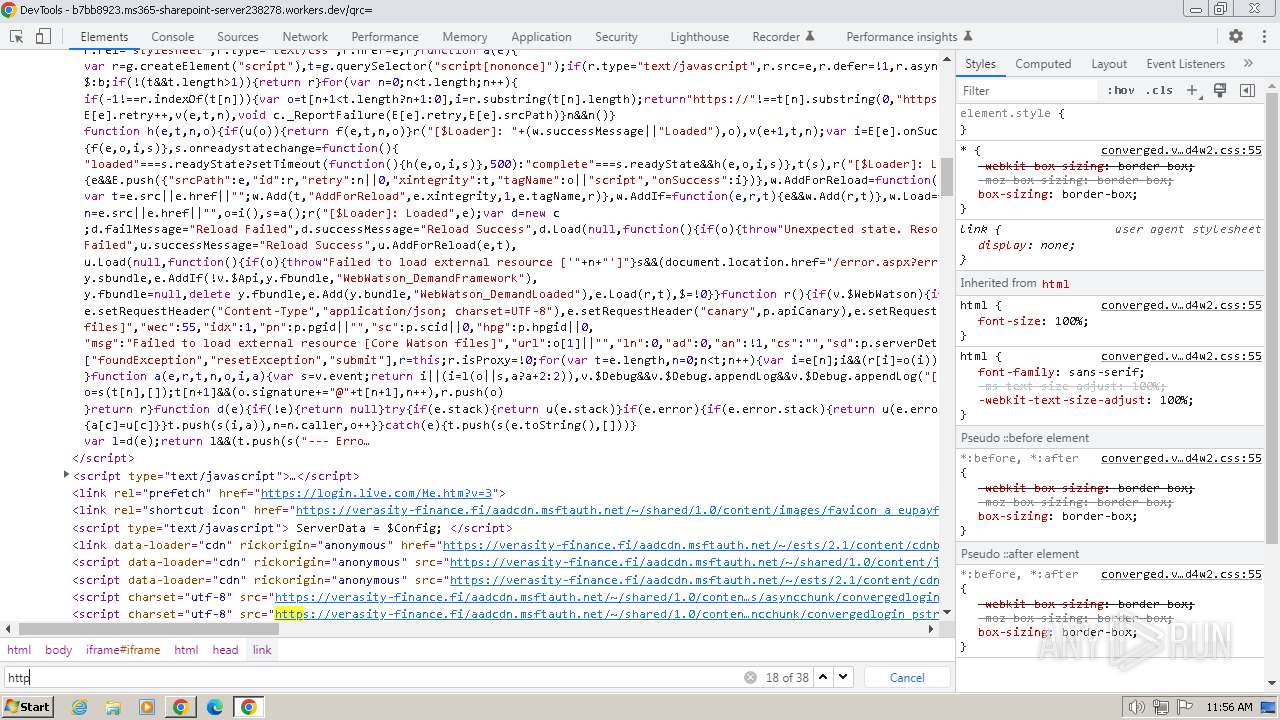The width and height of the screenshot is (1280, 720).
Task: Open the Recorder panel tab
Action: point(783,37)
